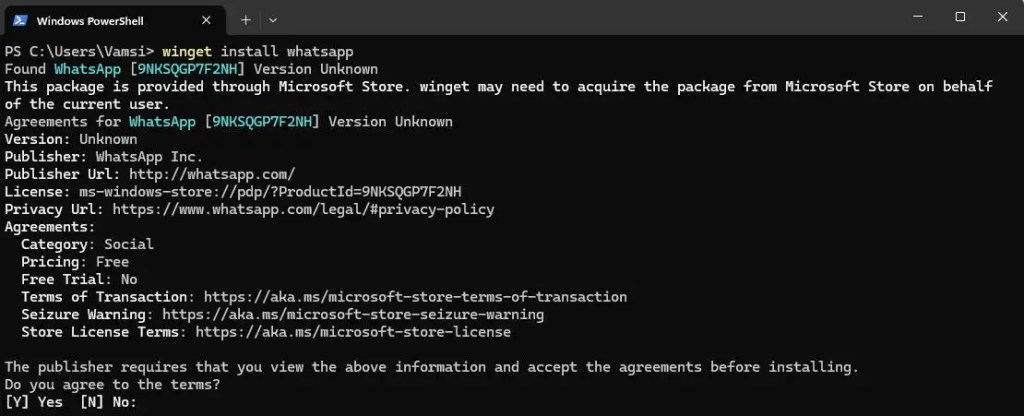Click the winget install whatsapp command text
Screen dimensions: 1024x416
pos(258,52)
